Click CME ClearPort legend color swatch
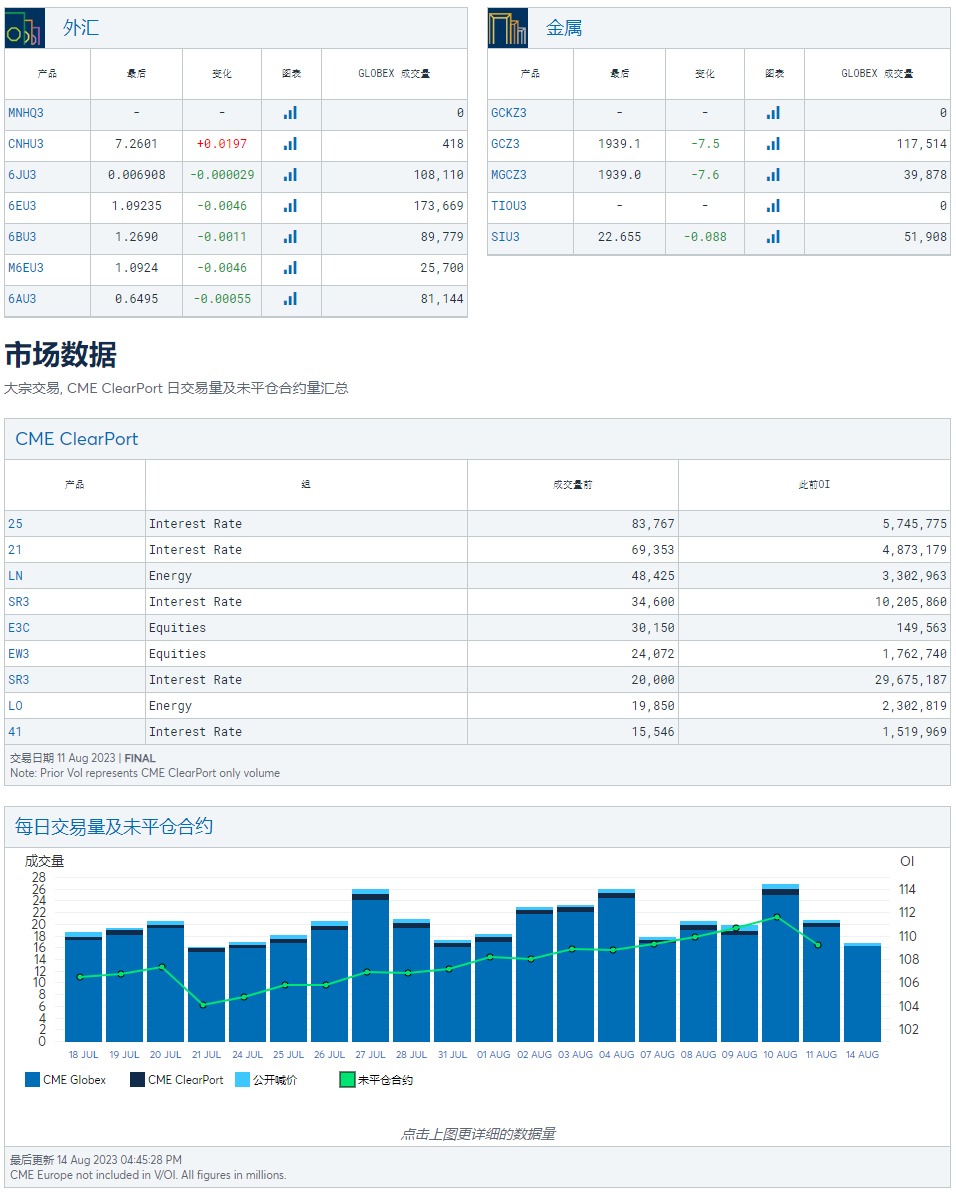 138,1079
